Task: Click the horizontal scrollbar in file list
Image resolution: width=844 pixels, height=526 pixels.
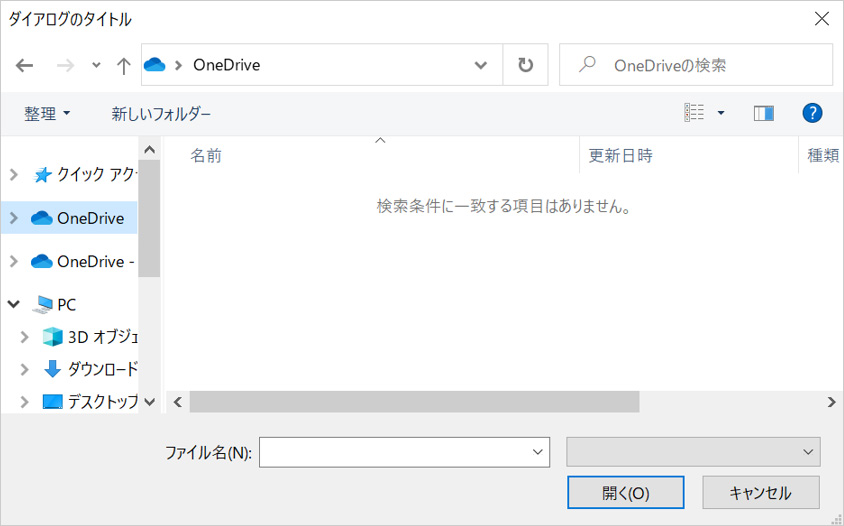Action: (x=414, y=401)
